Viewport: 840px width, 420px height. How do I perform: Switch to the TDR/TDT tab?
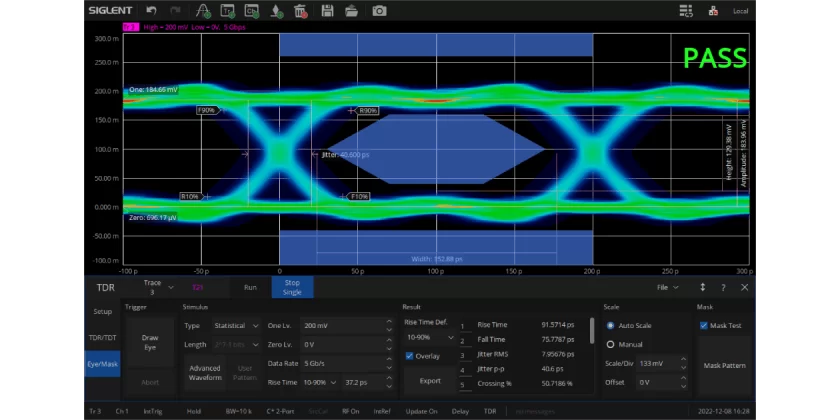coord(103,338)
